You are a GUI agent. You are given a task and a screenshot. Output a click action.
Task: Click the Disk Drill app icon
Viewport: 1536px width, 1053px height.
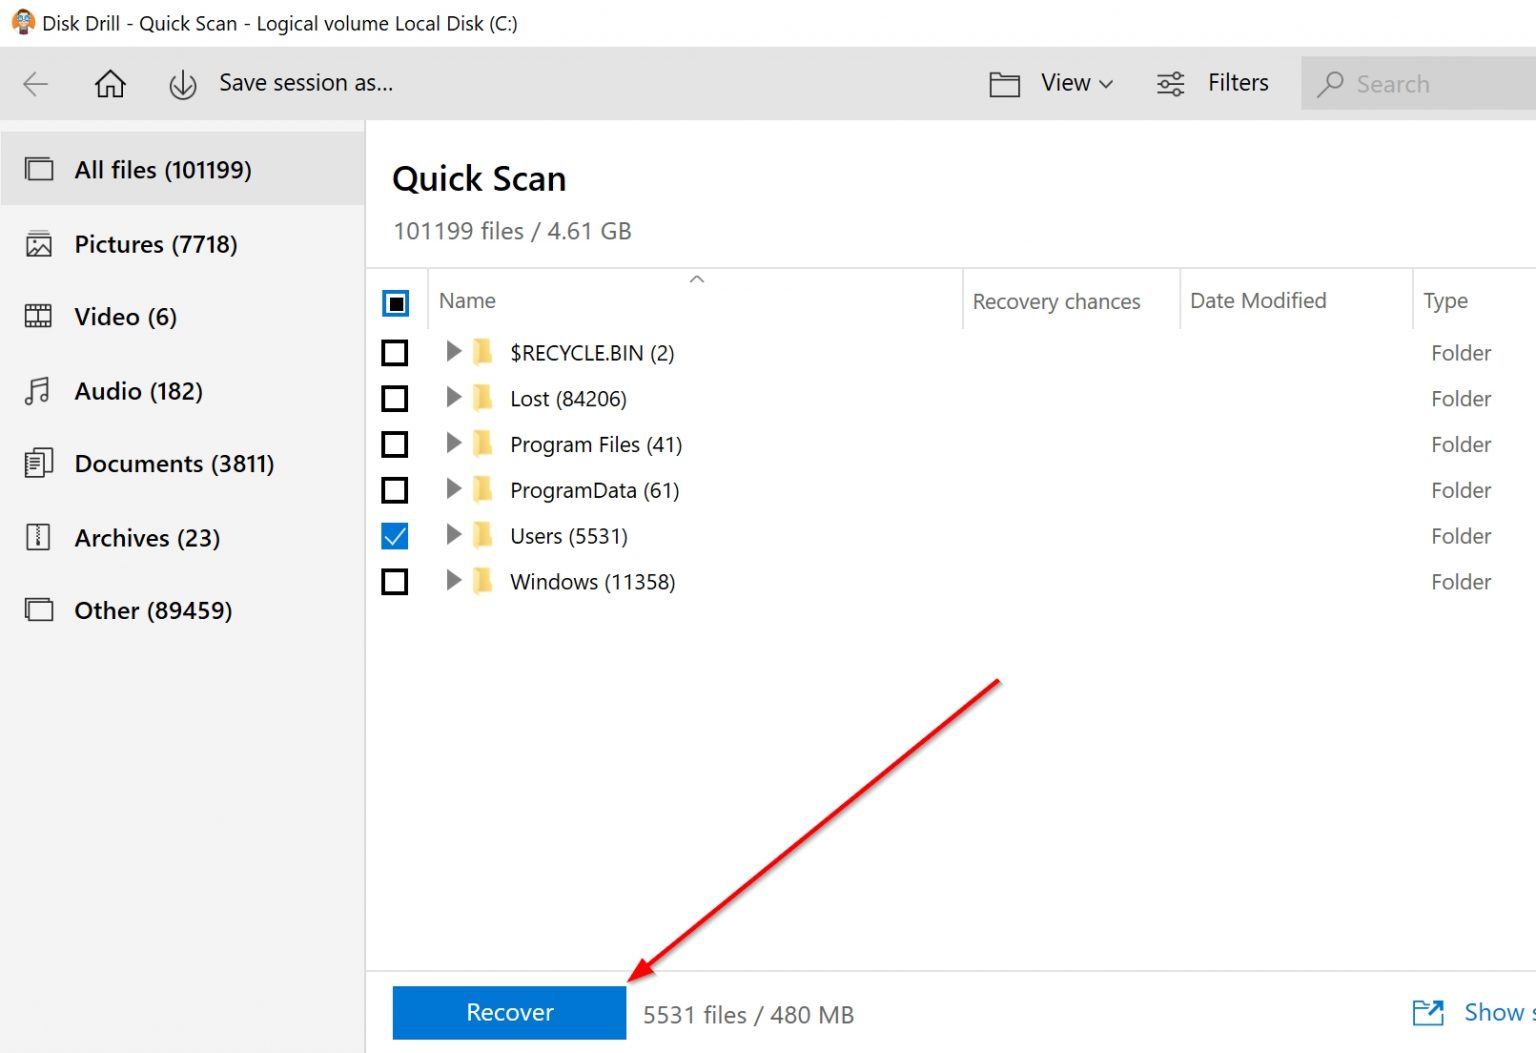pyautogui.click(x=21, y=21)
